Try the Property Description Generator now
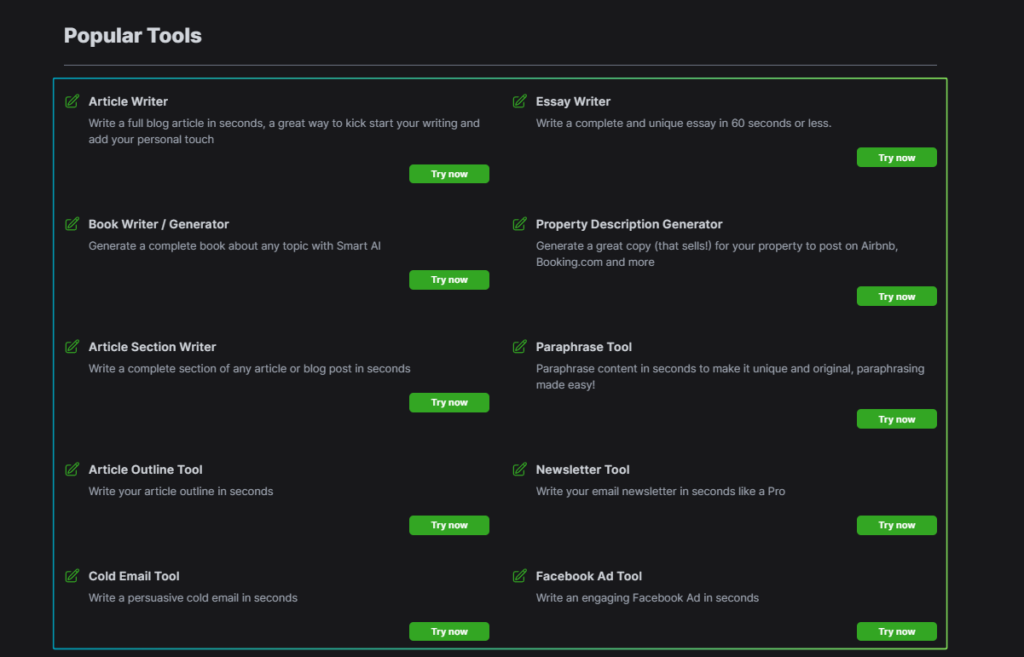 [896, 297]
